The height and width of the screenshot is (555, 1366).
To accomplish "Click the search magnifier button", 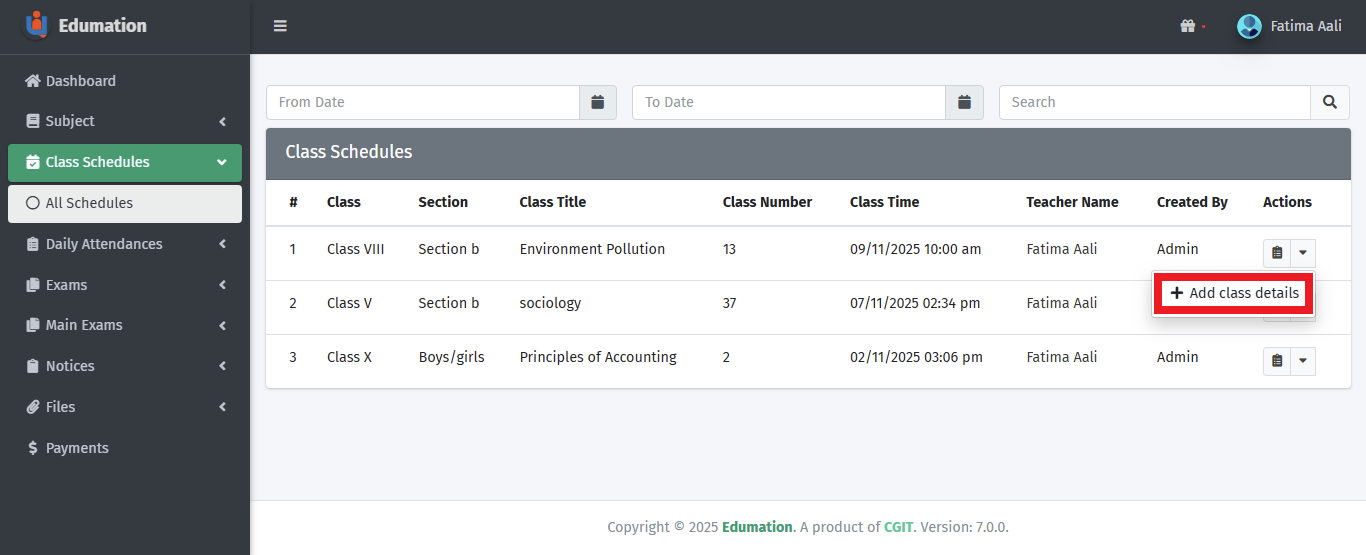I will click(x=1329, y=102).
